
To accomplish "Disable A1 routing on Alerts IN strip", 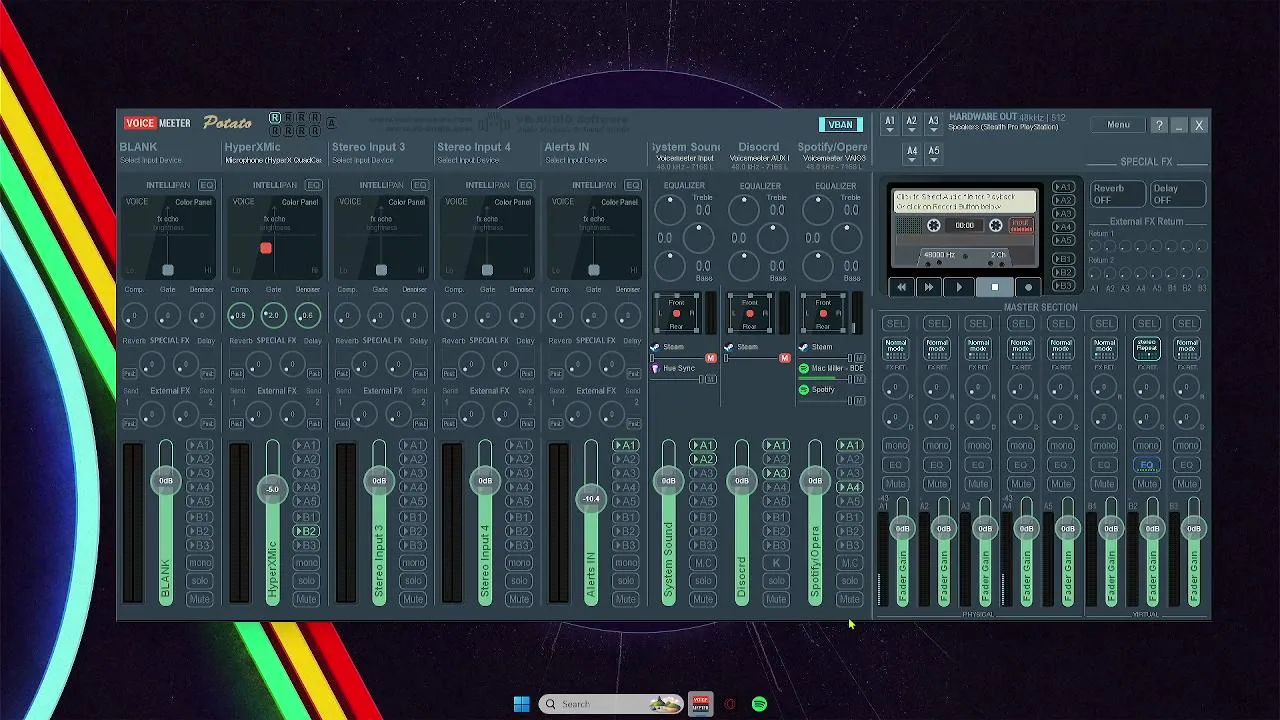I will click(x=625, y=445).
